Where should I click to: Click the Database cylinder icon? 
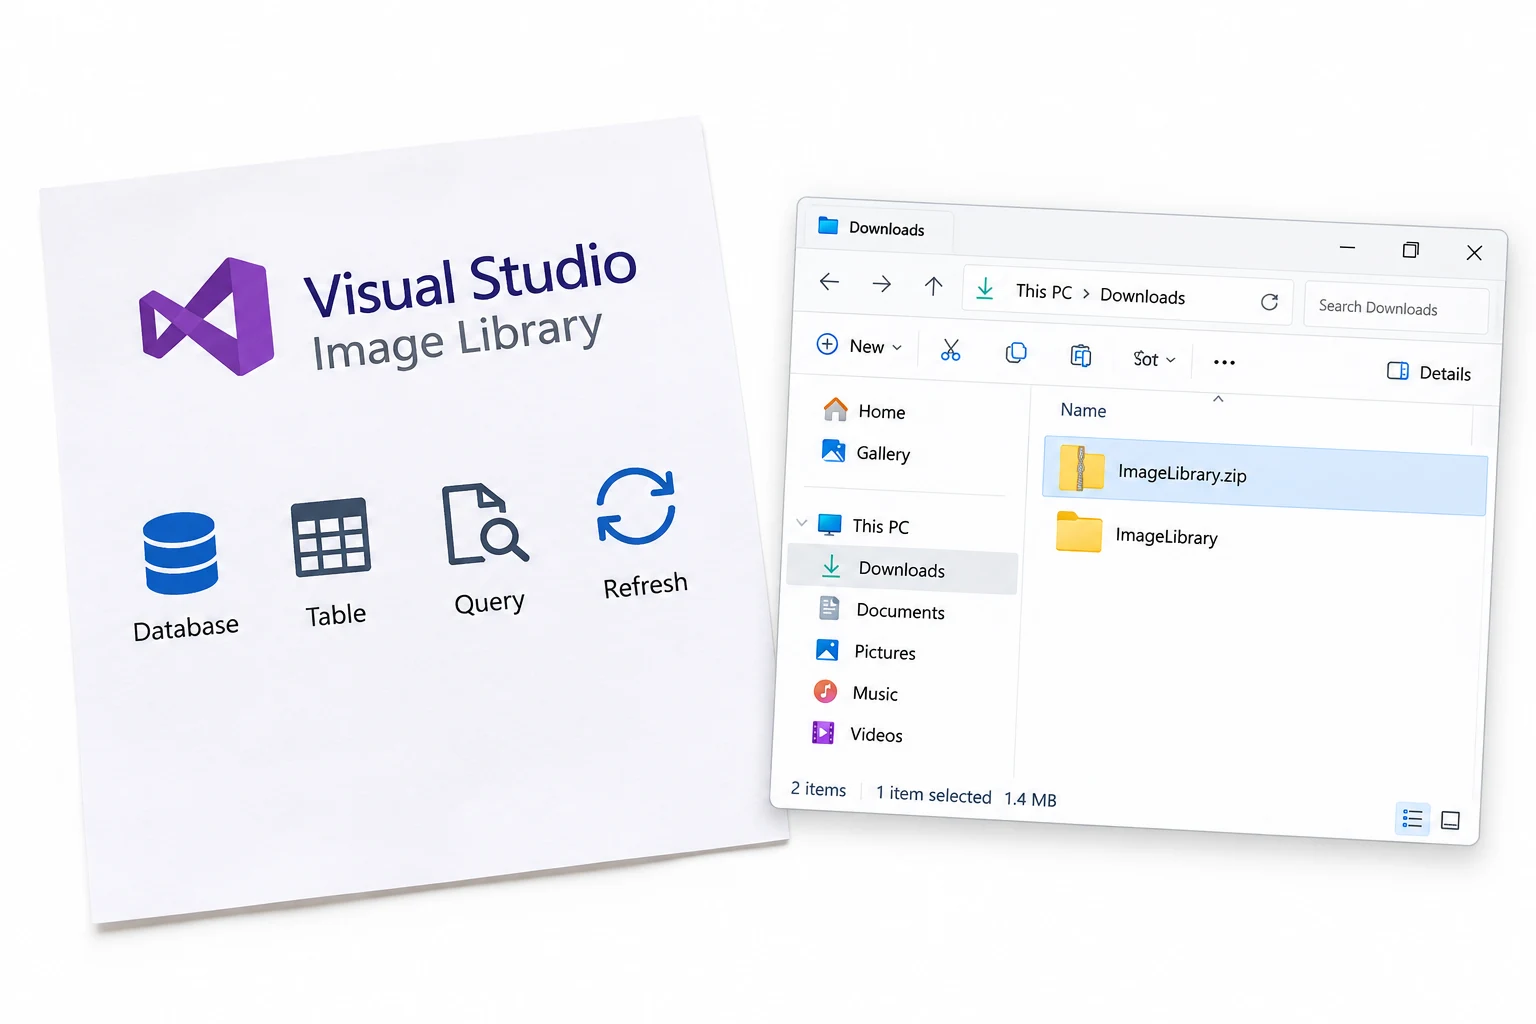pyautogui.click(x=180, y=554)
